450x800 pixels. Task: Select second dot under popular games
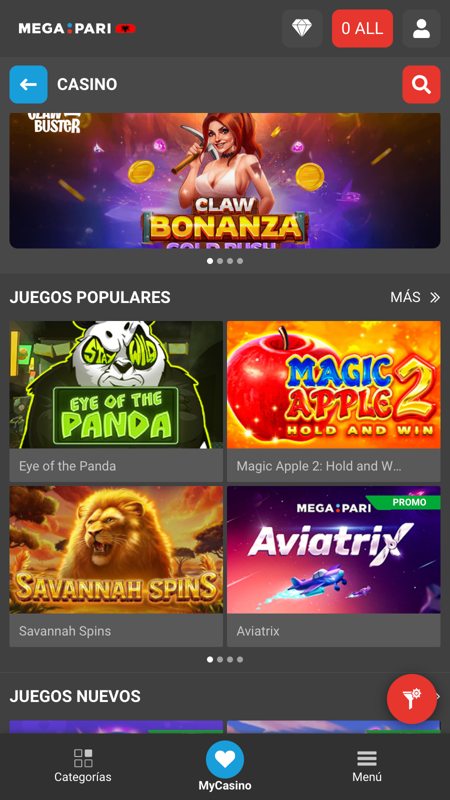[x=220, y=659]
